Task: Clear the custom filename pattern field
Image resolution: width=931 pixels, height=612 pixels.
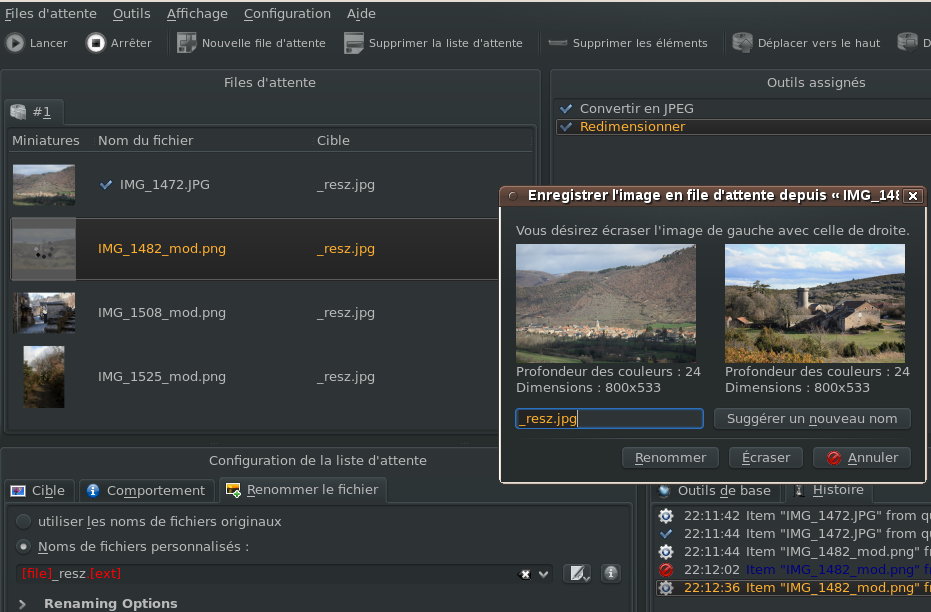Action: [524, 574]
